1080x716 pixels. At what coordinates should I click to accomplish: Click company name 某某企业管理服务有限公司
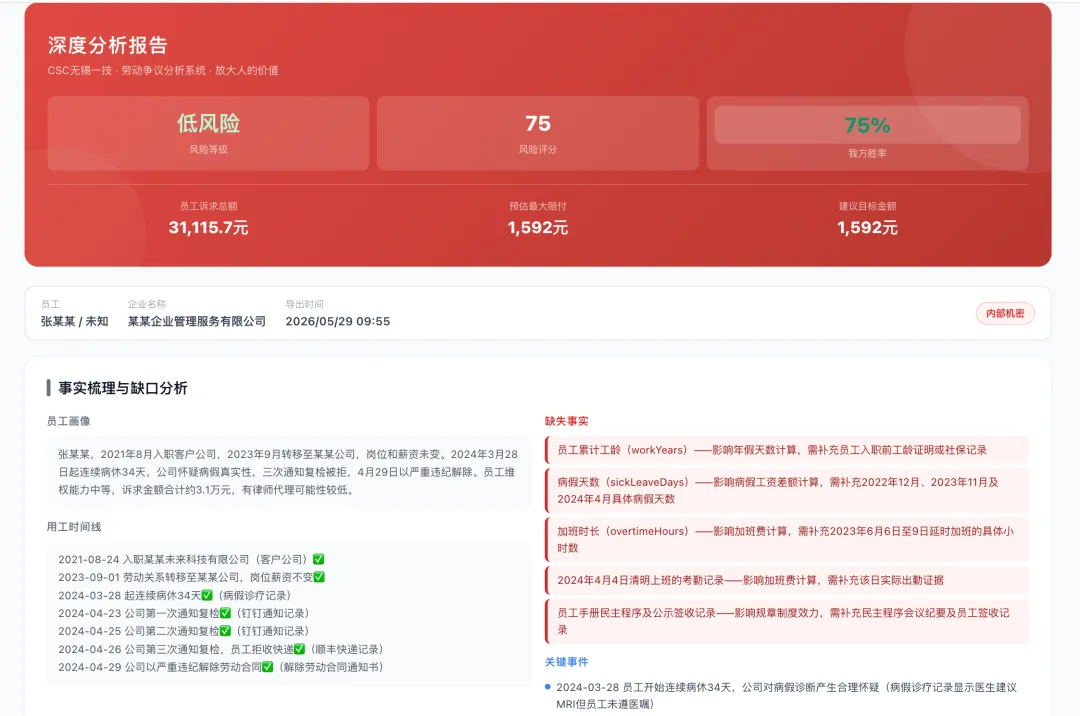(x=196, y=322)
